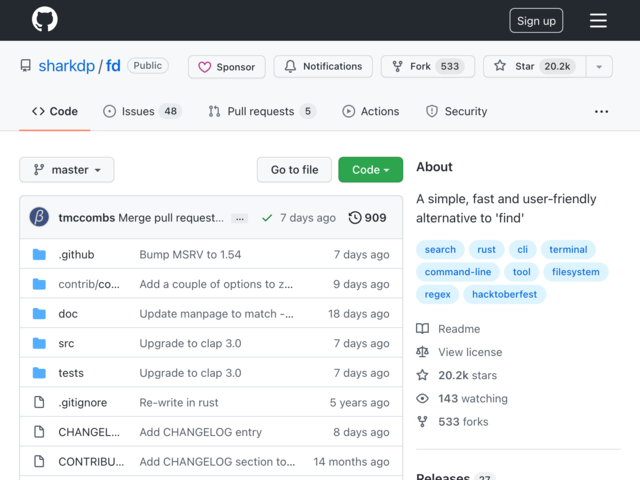Viewport: 640px width, 480px height.
Task: Select the rust topic tag
Action: click(486, 249)
